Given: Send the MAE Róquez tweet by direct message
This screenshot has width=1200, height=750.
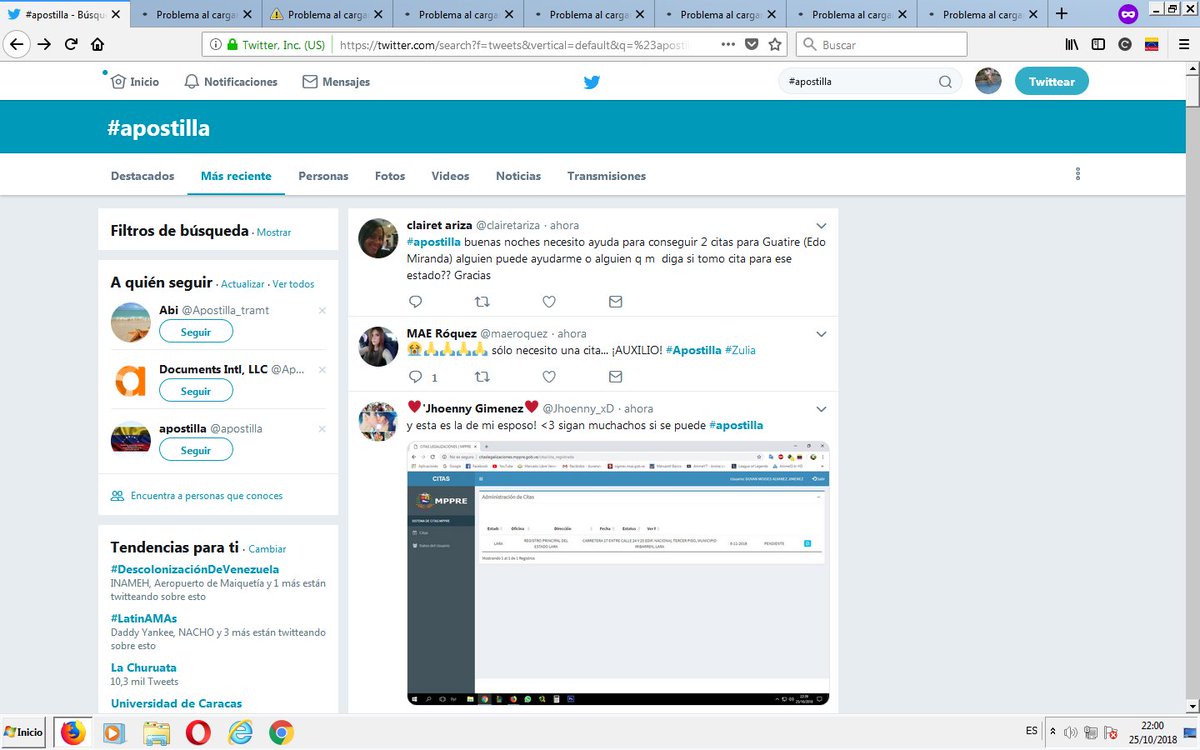Looking at the screenshot, I should (x=615, y=377).
